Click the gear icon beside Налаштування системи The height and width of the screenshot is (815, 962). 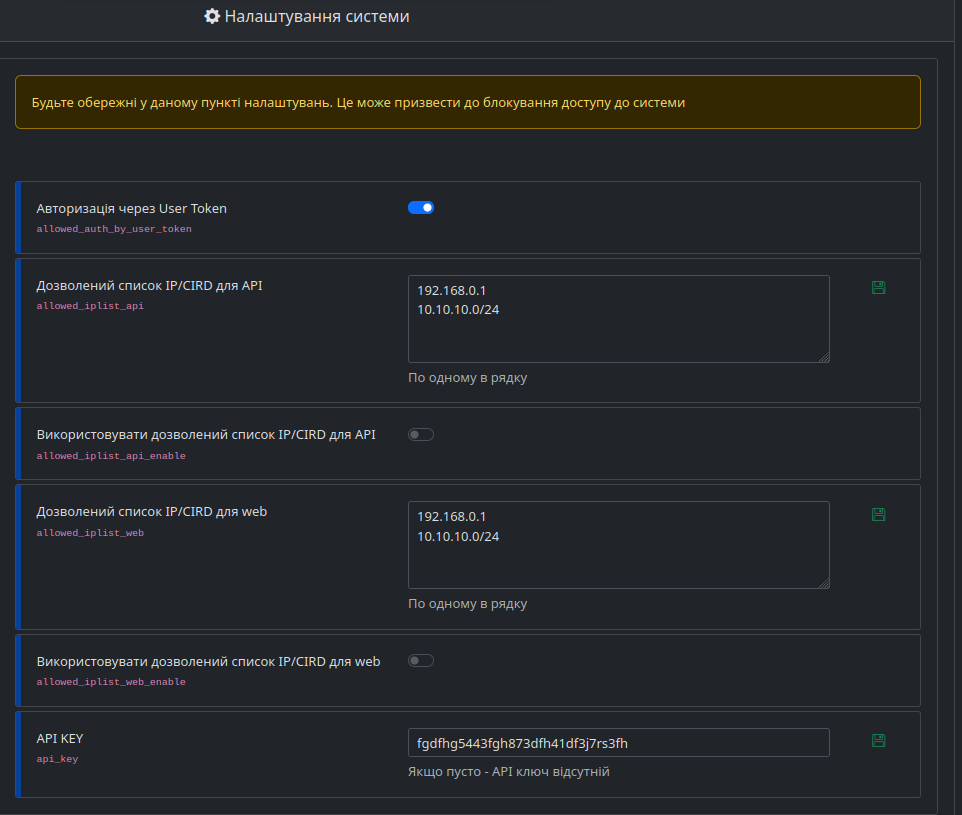point(212,16)
